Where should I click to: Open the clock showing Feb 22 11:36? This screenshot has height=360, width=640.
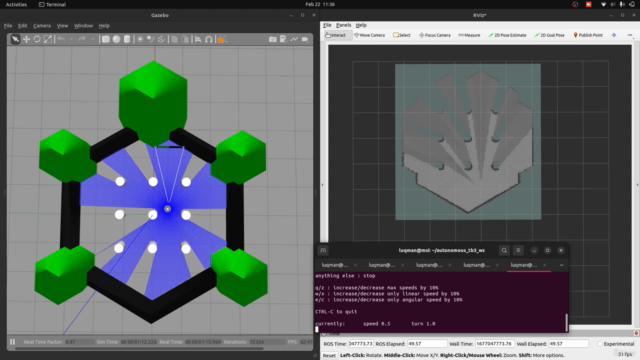point(320,4)
